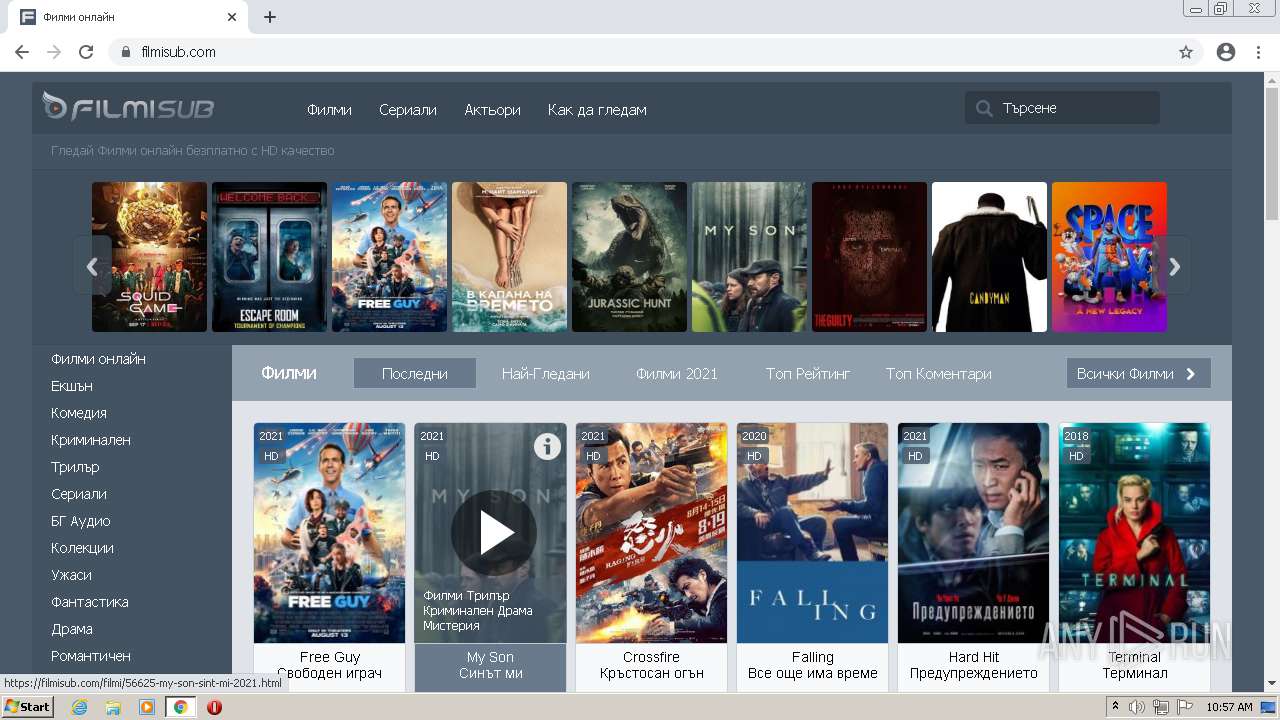This screenshot has height=720, width=1280.
Task: Show hidden system tray icons
Action: click(1116, 707)
